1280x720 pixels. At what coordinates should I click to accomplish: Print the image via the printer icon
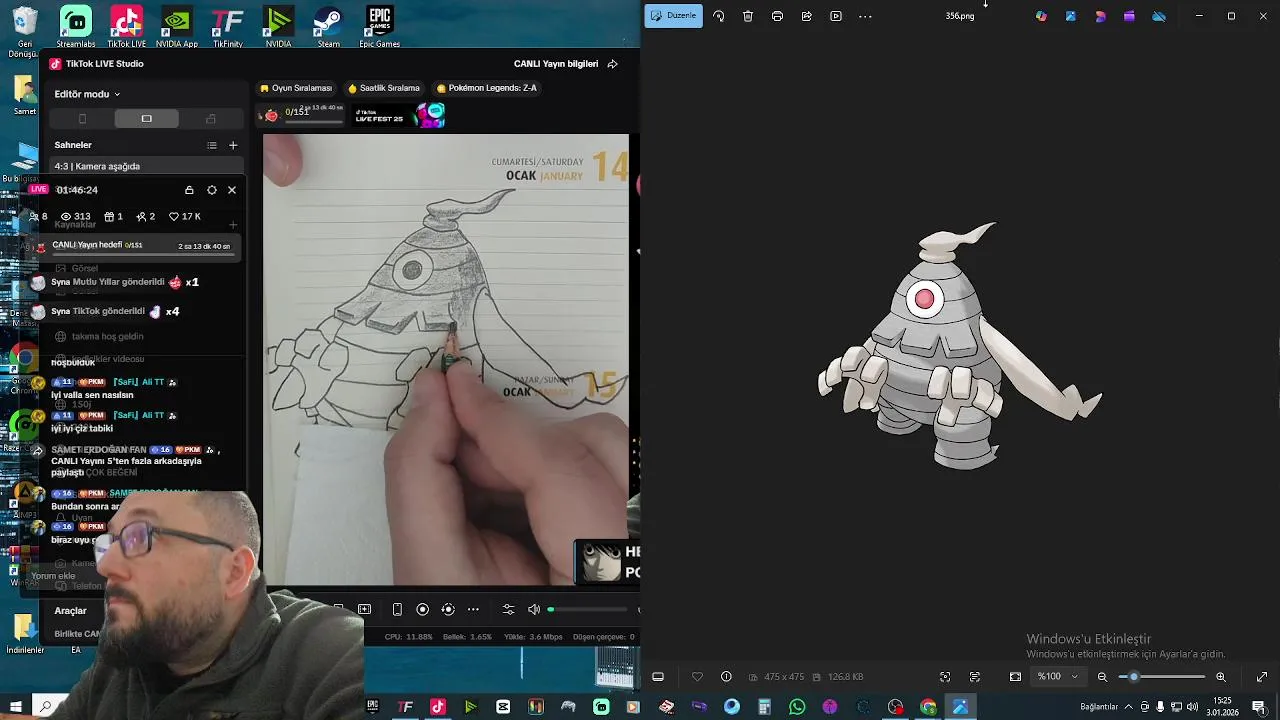pos(777,16)
